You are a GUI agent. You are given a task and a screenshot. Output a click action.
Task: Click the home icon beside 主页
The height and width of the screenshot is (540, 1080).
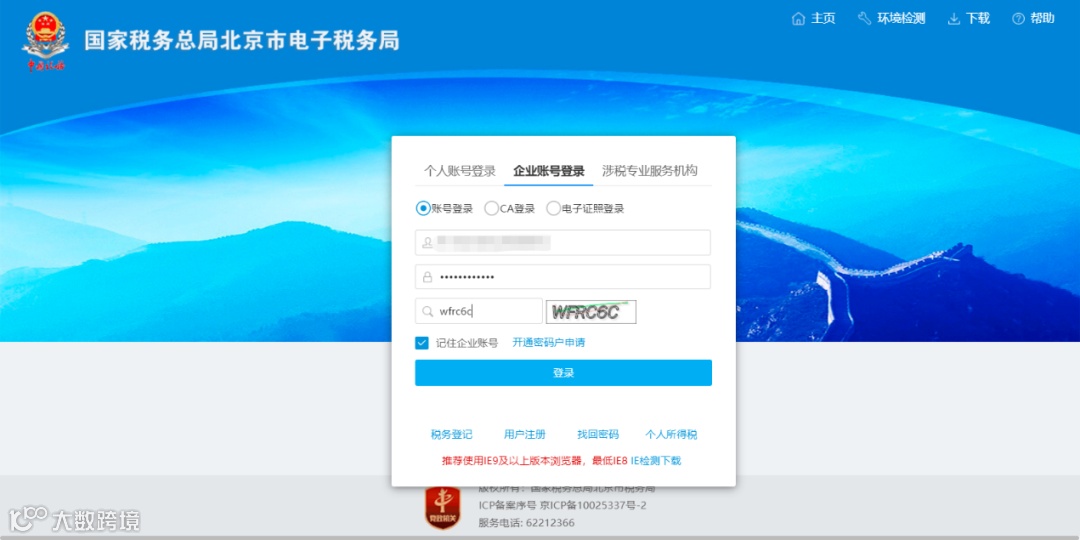coord(798,19)
